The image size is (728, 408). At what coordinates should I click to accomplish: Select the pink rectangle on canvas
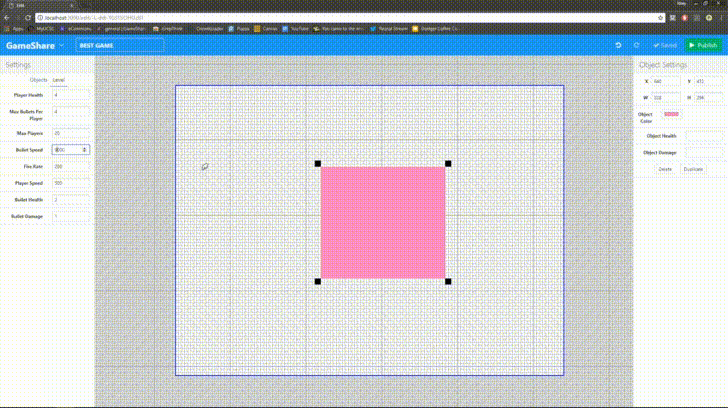(383, 223)
